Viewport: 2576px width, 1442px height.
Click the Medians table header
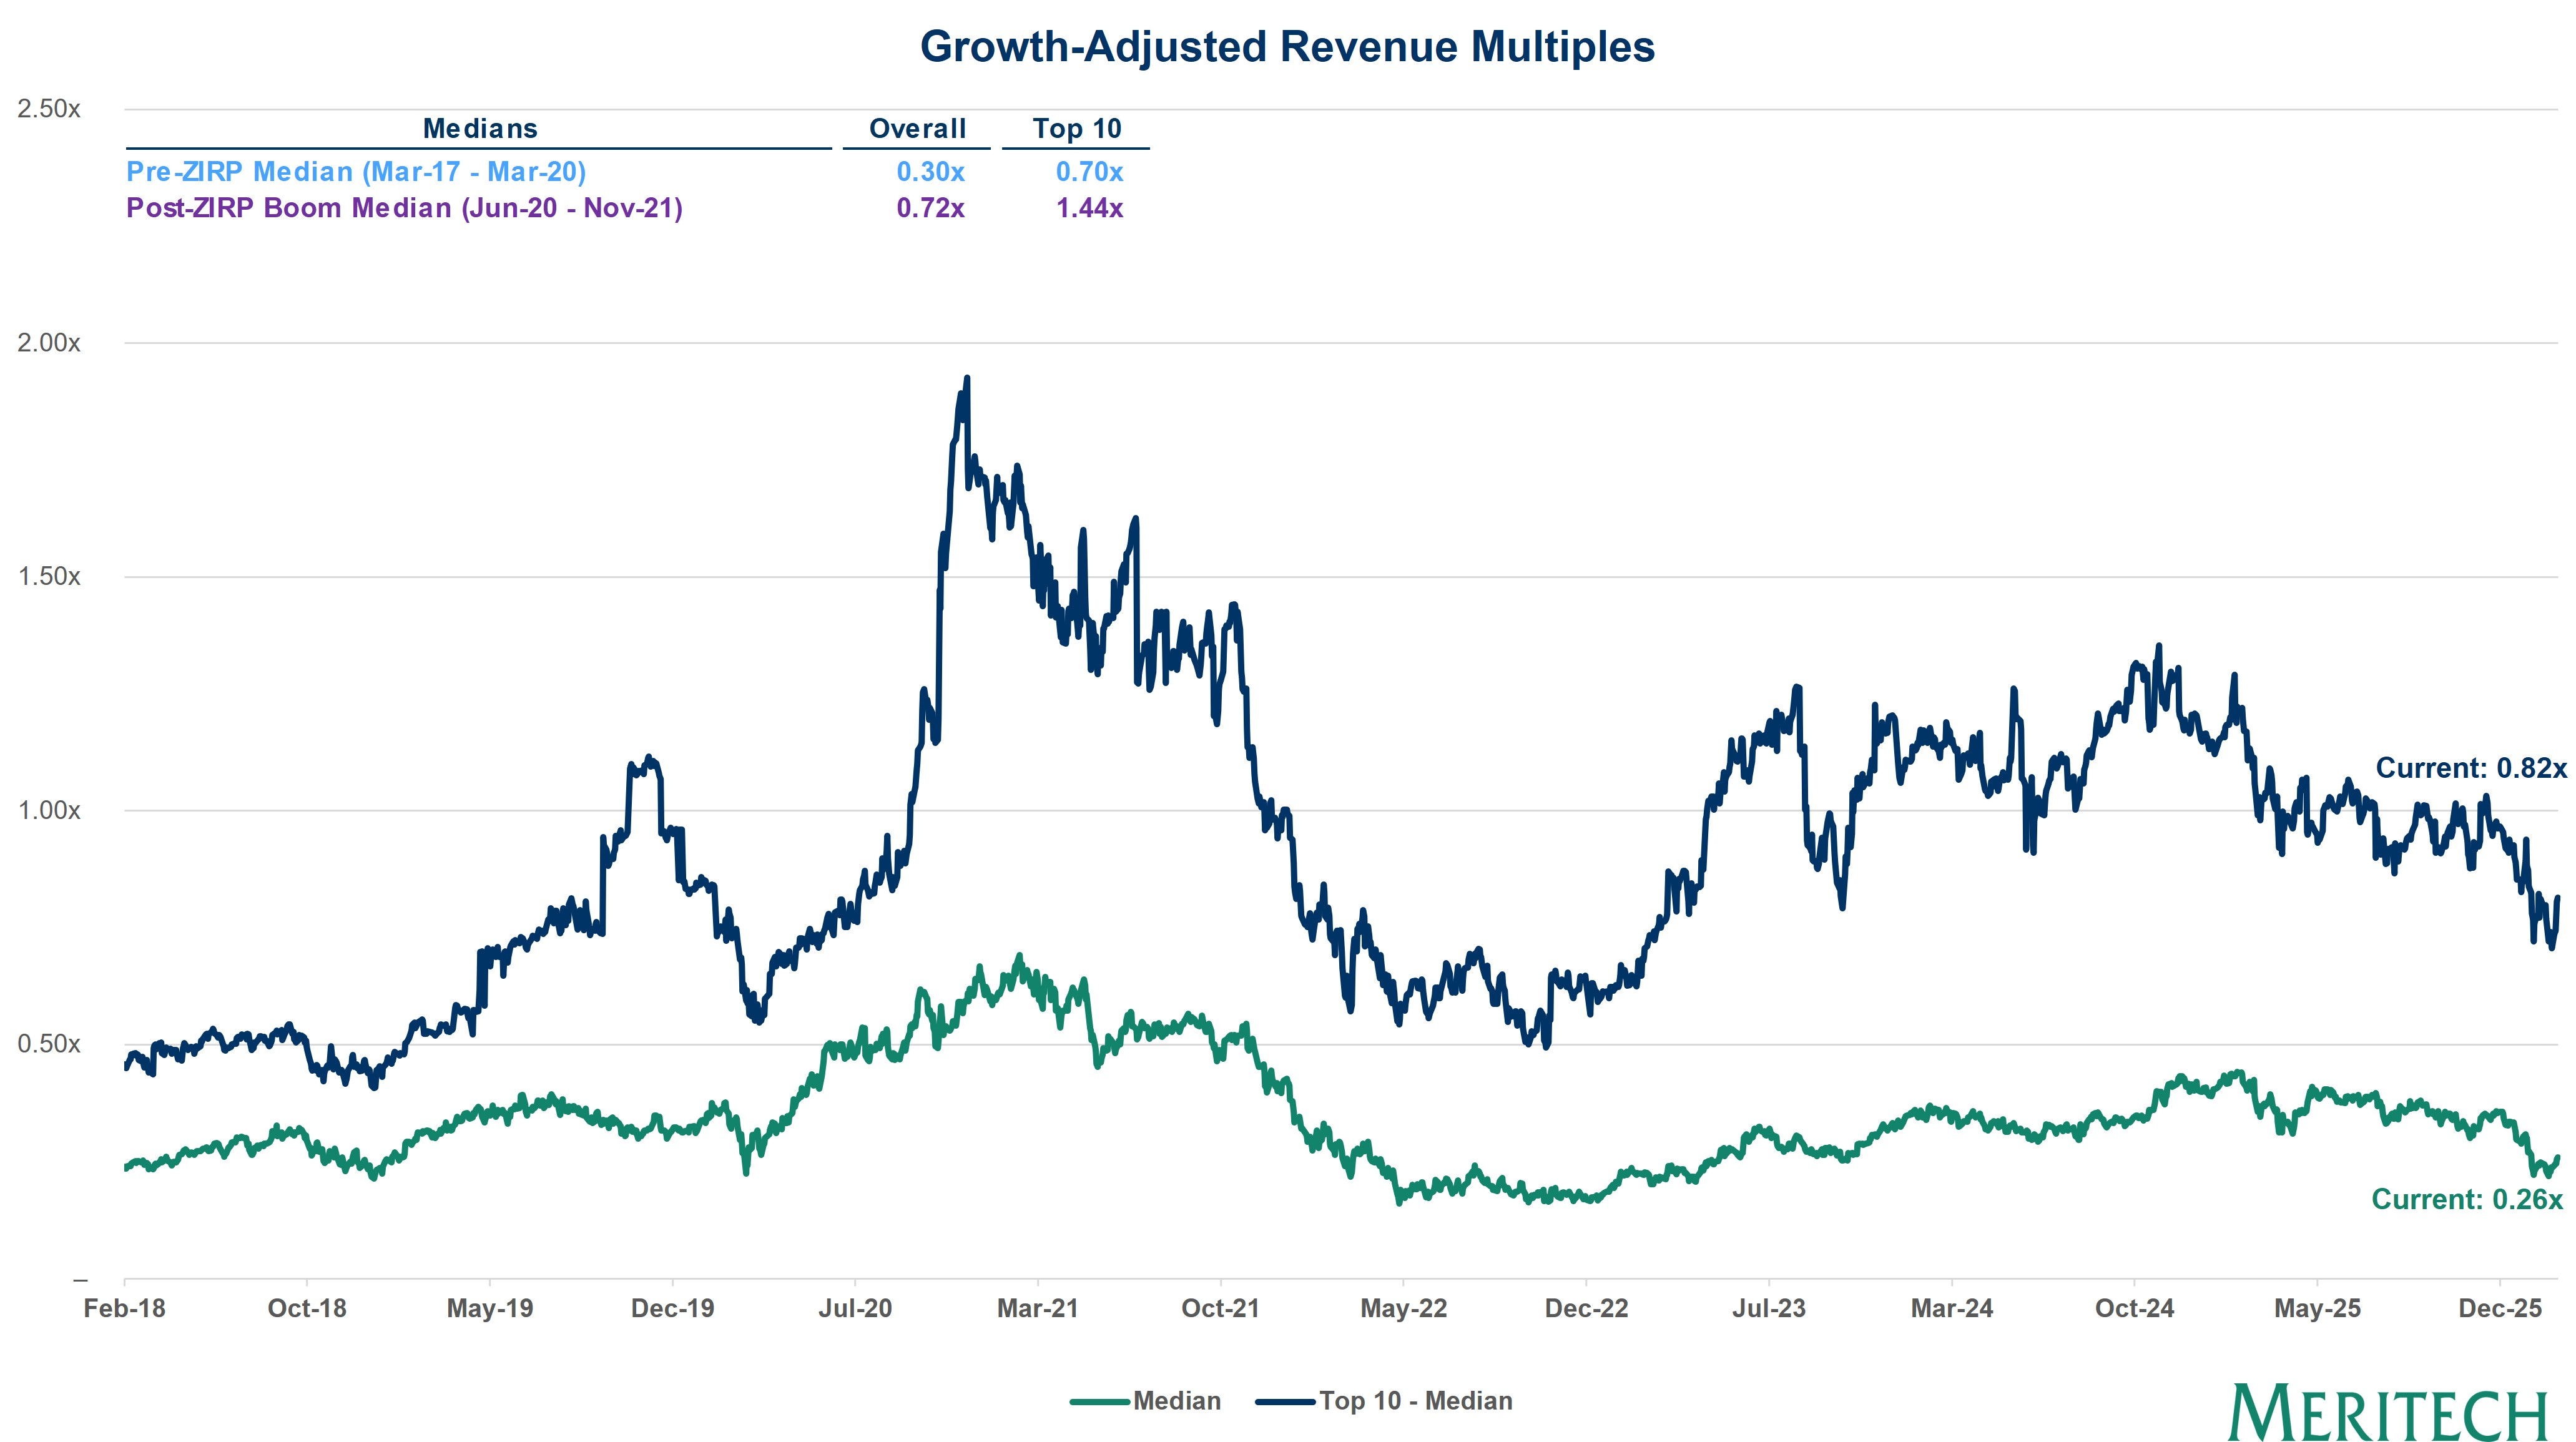click(480, 129)
